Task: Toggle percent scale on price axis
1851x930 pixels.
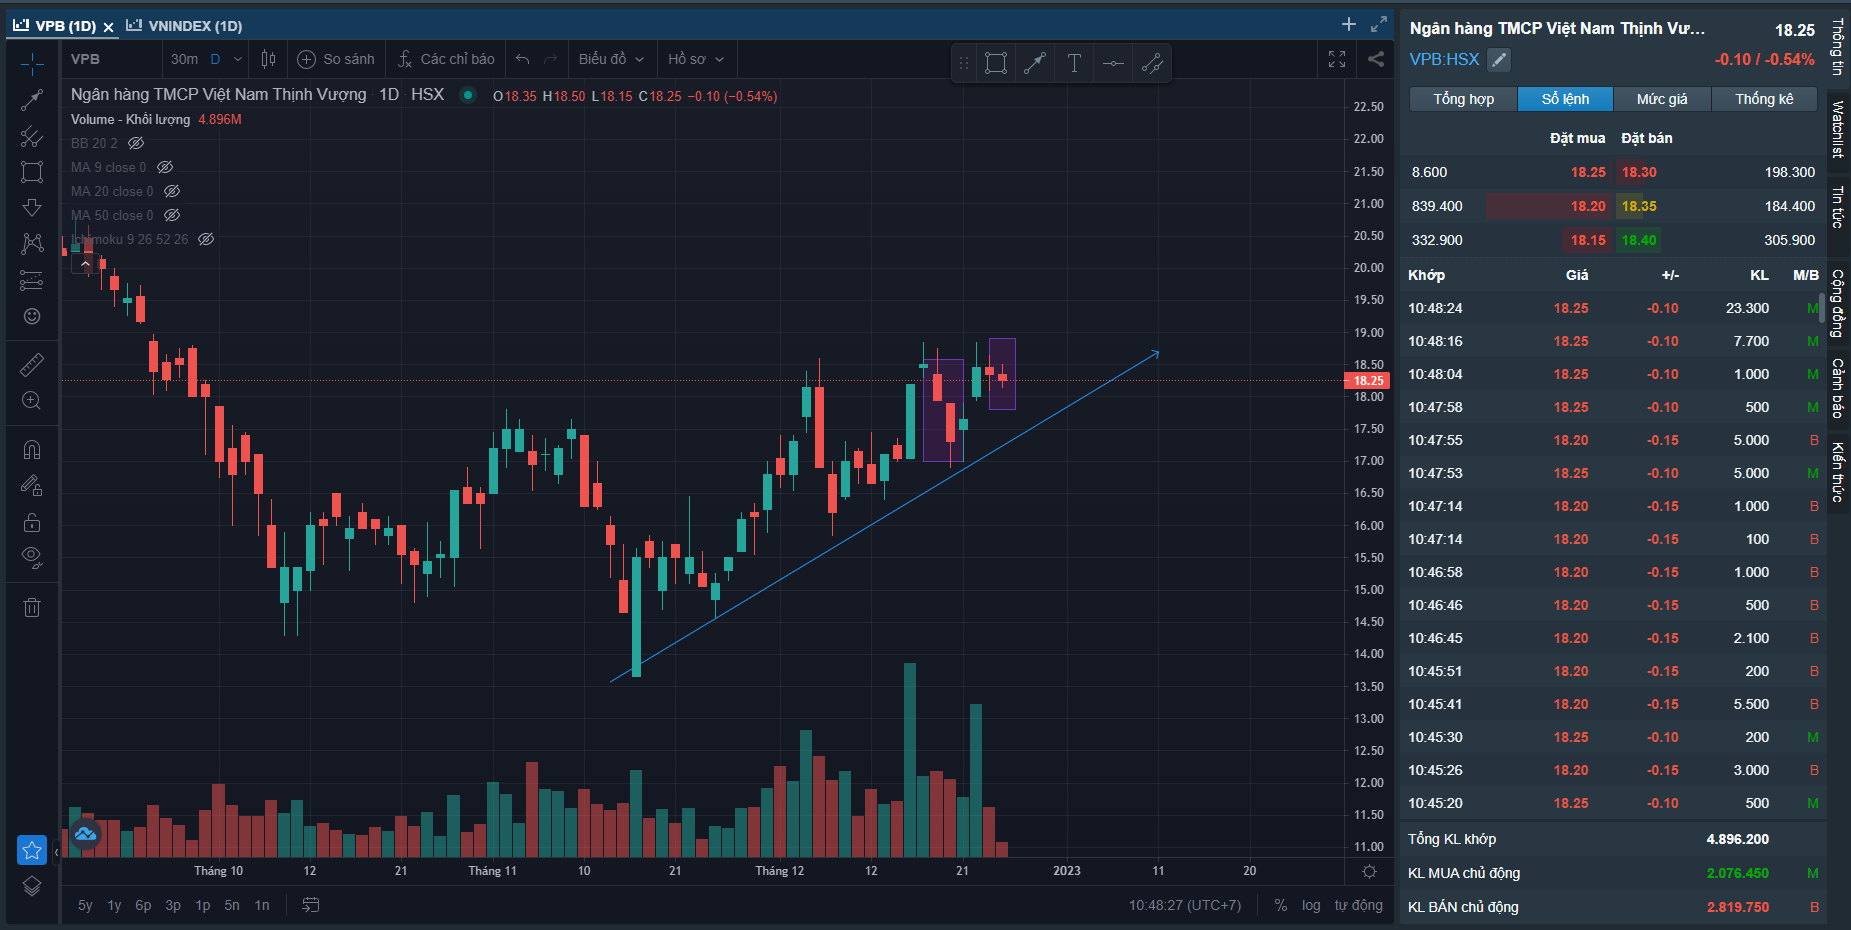Action: pyautogui.click(x=1281, y=905)
